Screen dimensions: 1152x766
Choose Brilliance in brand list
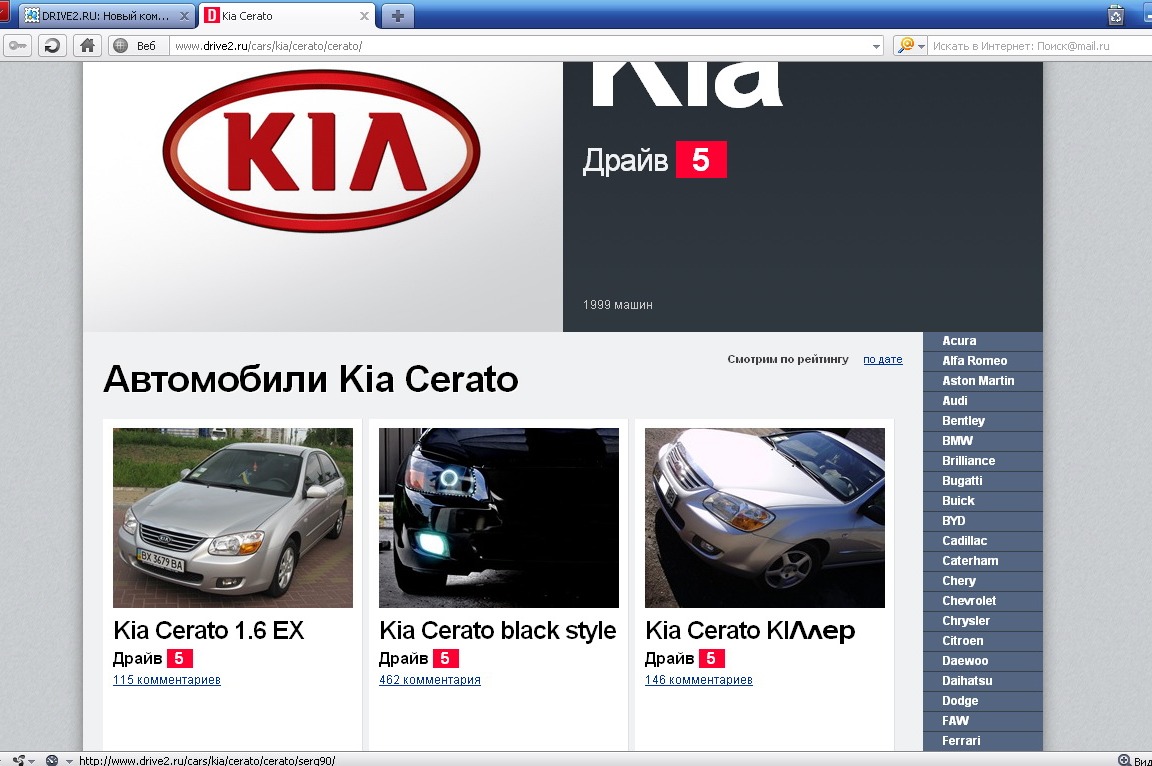(x=982, y=460)
